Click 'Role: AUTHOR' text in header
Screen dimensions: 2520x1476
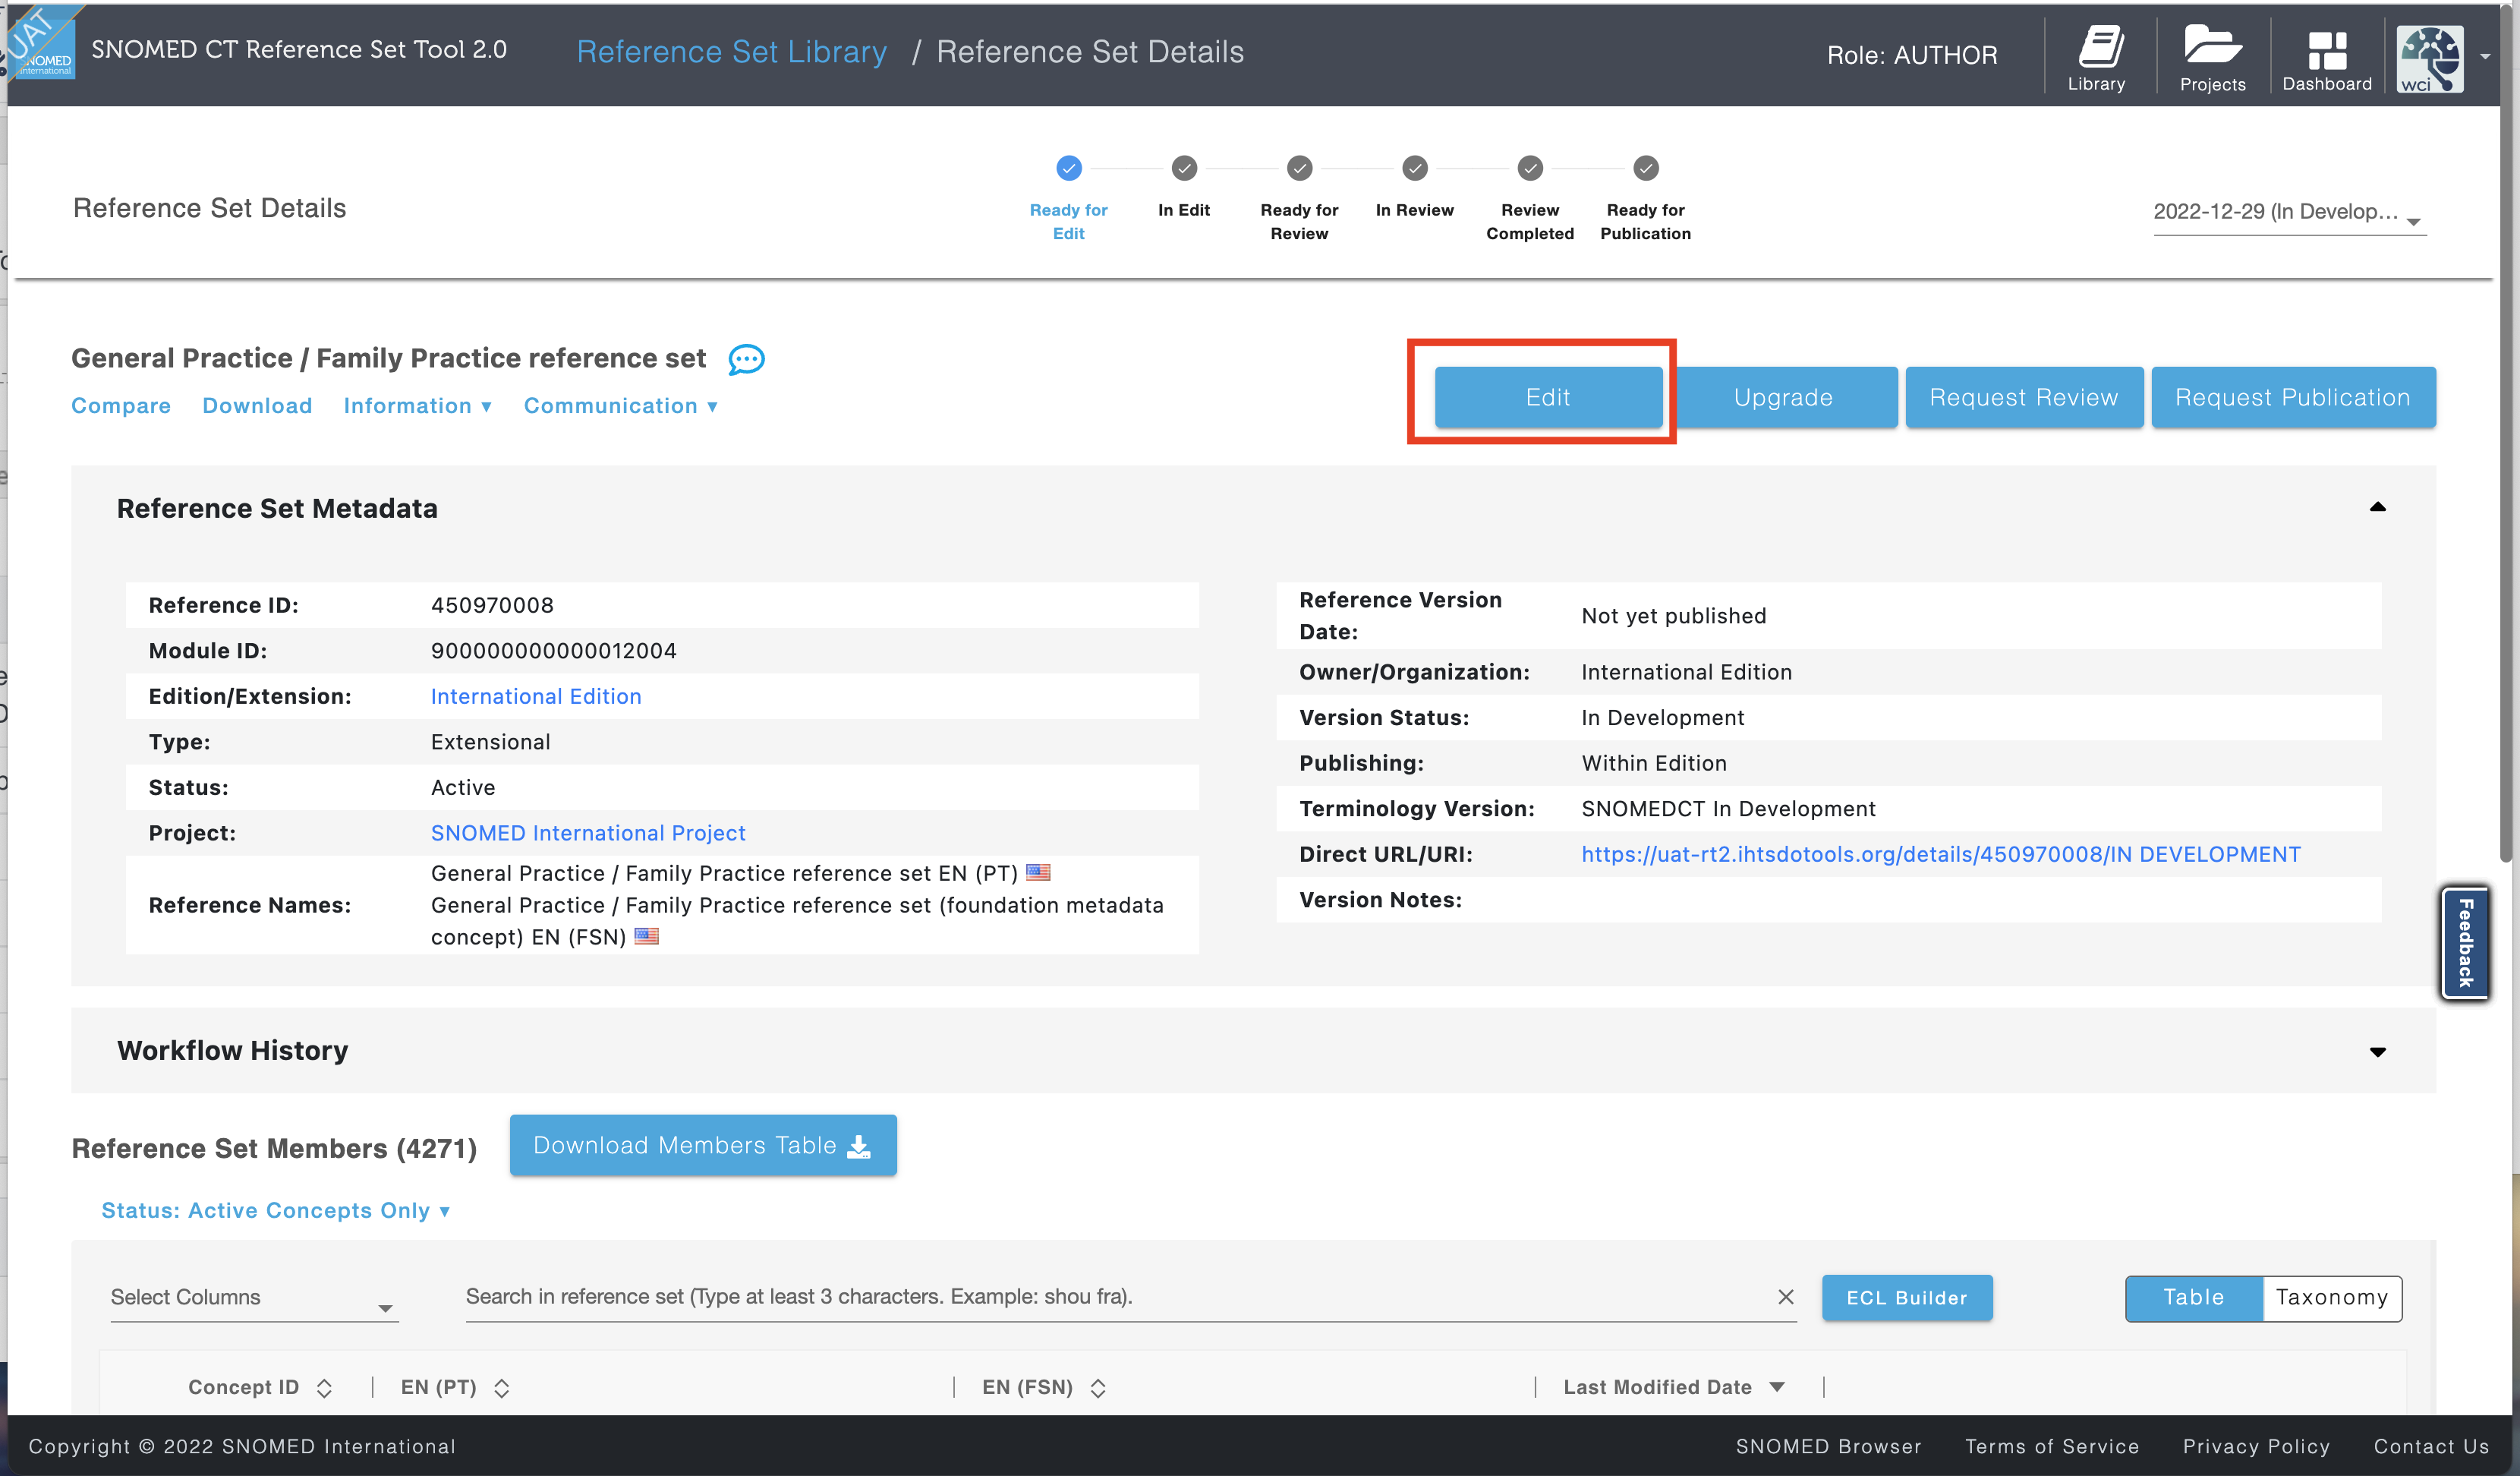(x=1912, y=55)
